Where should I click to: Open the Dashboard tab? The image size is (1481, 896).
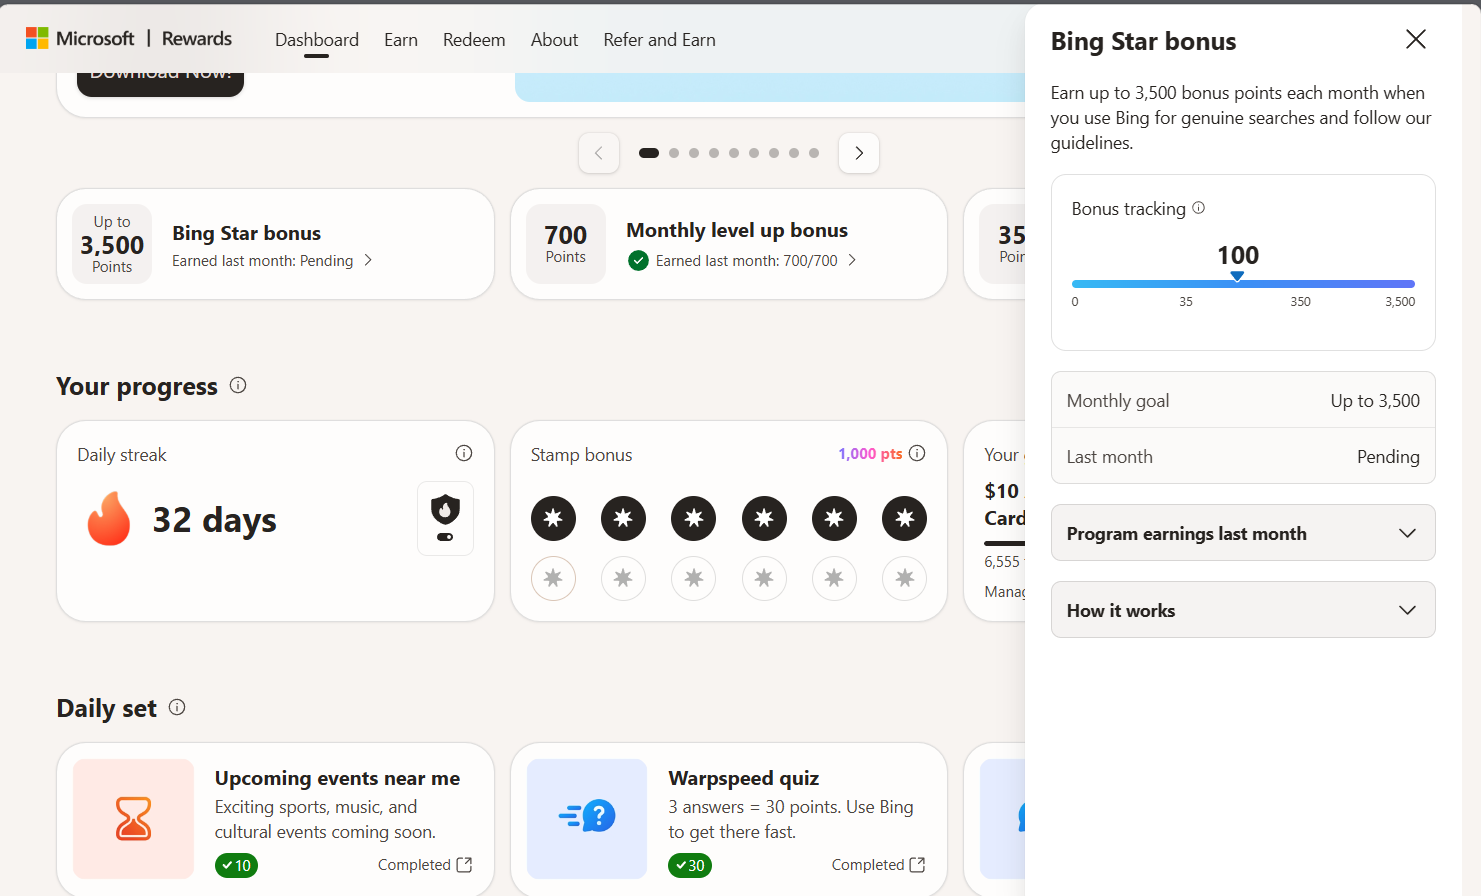[317, 40]
